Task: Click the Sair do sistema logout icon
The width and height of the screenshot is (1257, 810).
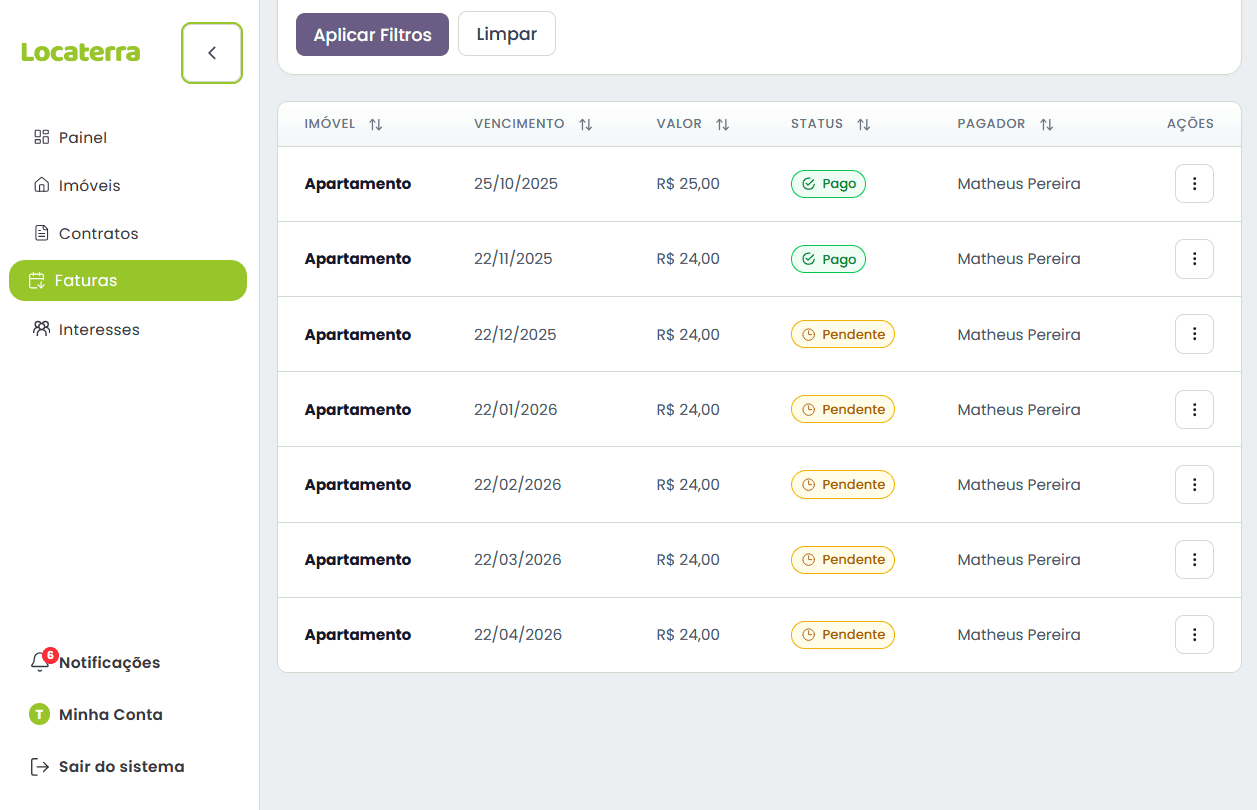Action: 40,767
